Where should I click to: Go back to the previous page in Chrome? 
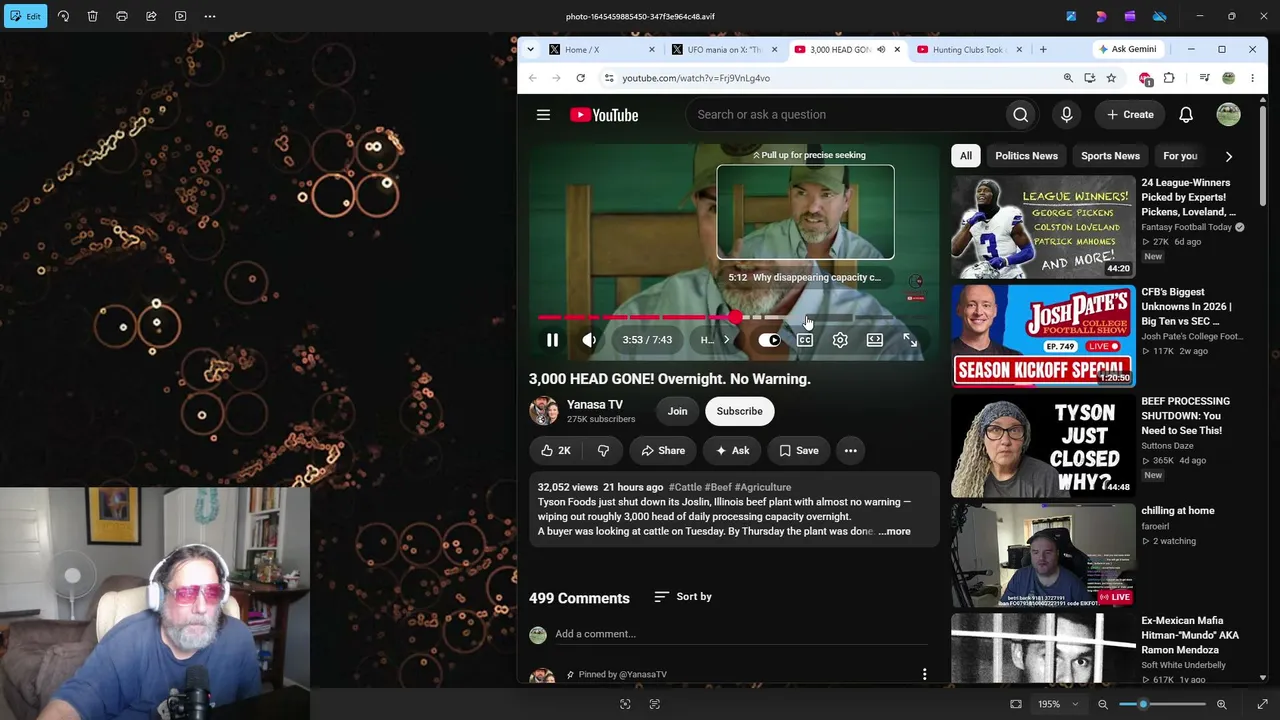[x=532, y=78]
